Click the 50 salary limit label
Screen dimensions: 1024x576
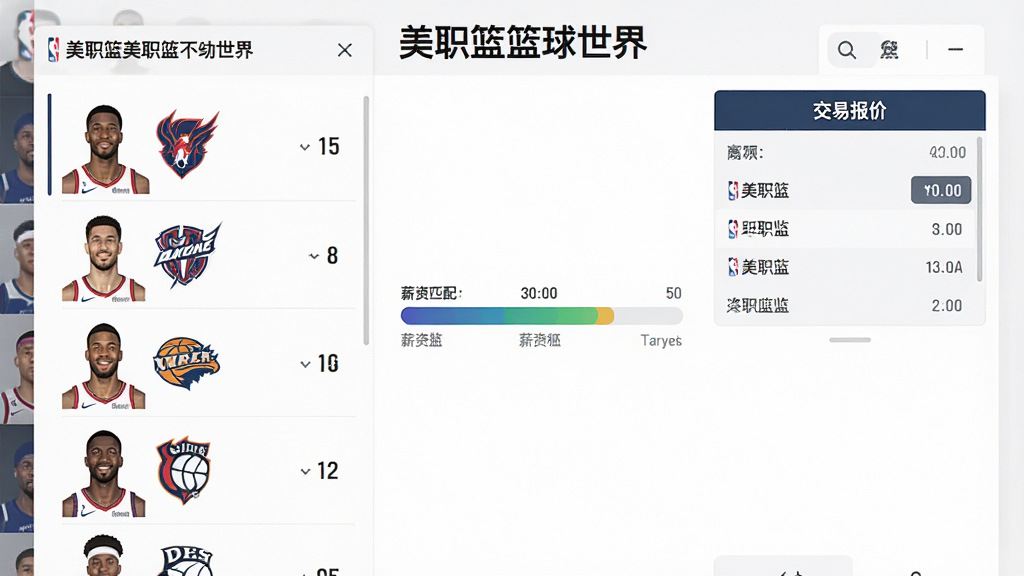(673, 293)
